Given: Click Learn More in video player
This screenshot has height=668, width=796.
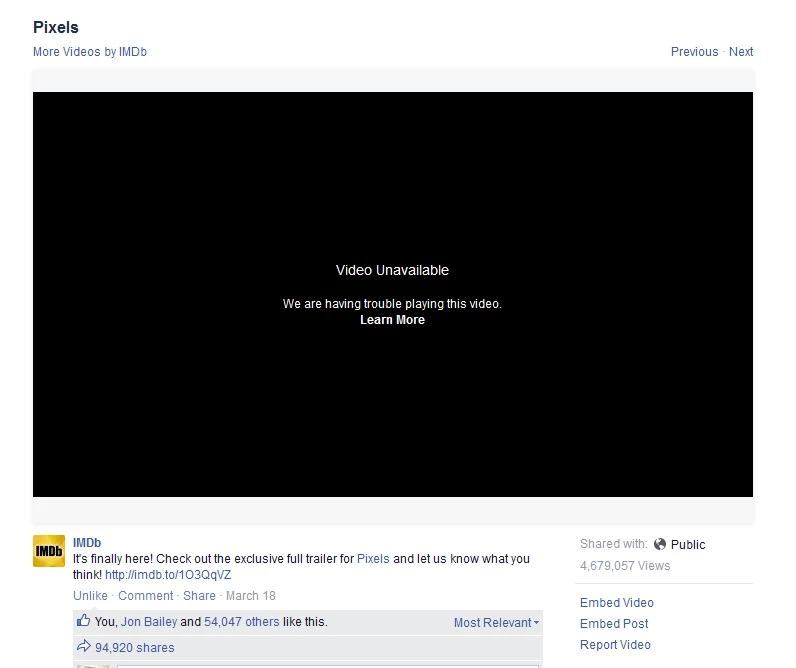Looking at the screenshot, I should coord(392,320).
